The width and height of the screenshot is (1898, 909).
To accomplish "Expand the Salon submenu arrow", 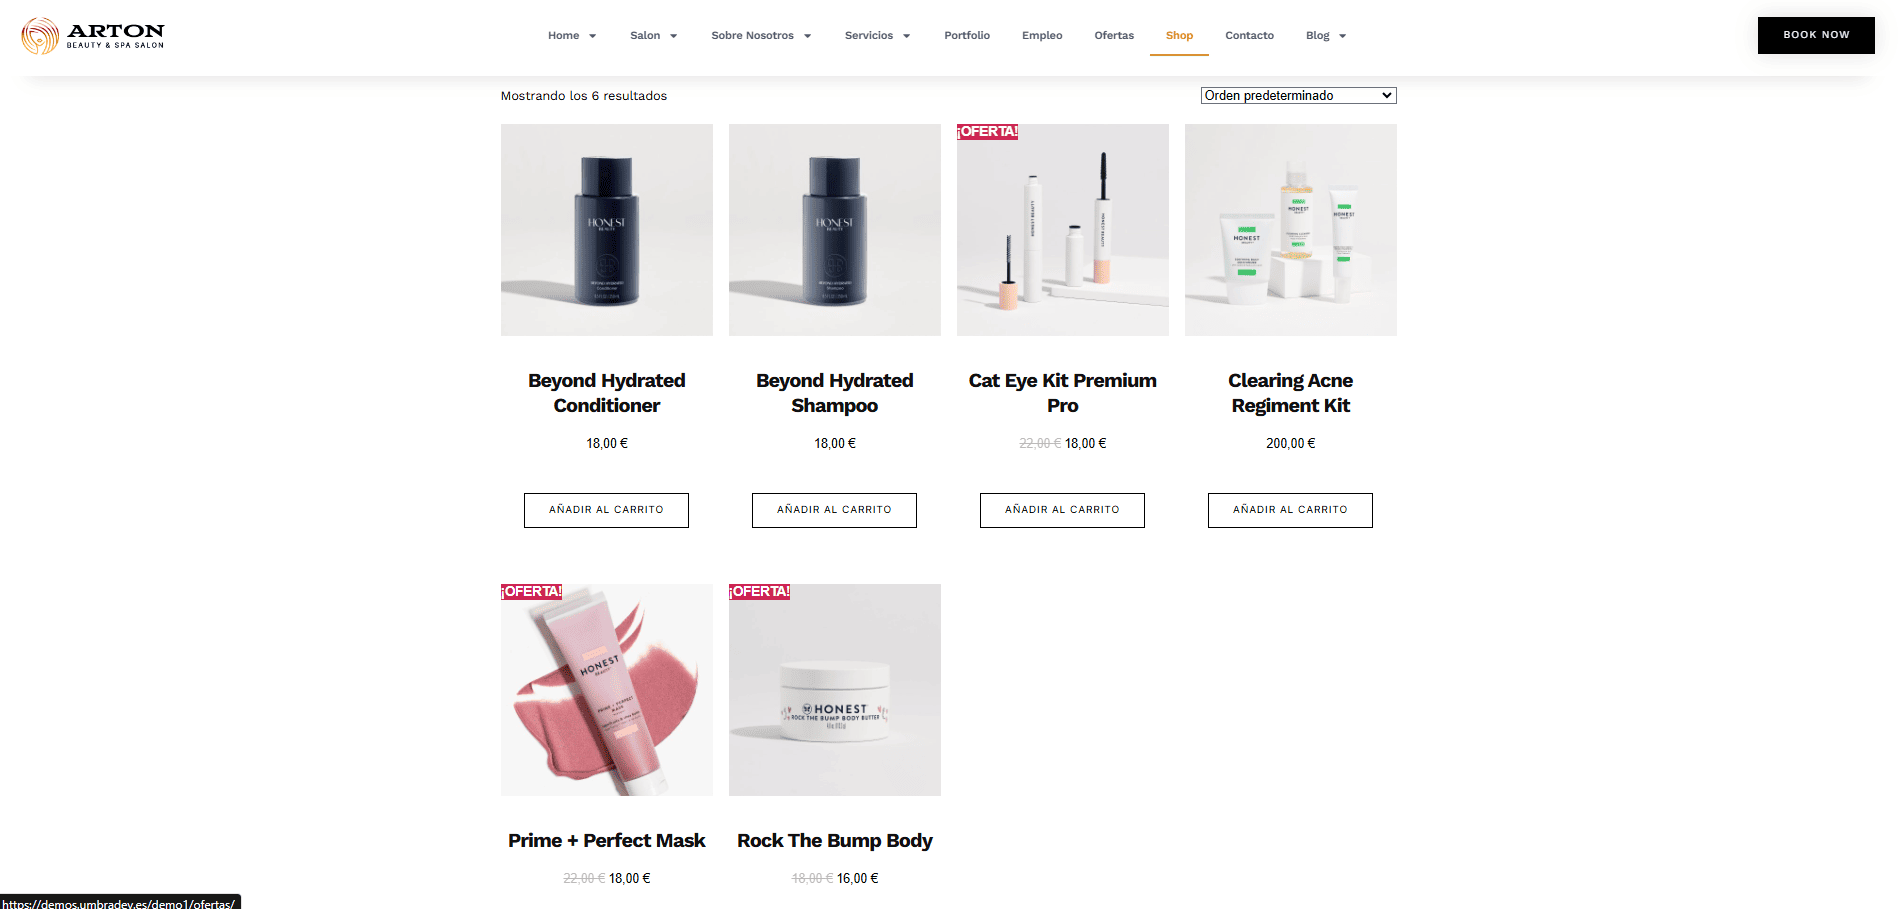I will pyautogui.click(x=673, y=36).
